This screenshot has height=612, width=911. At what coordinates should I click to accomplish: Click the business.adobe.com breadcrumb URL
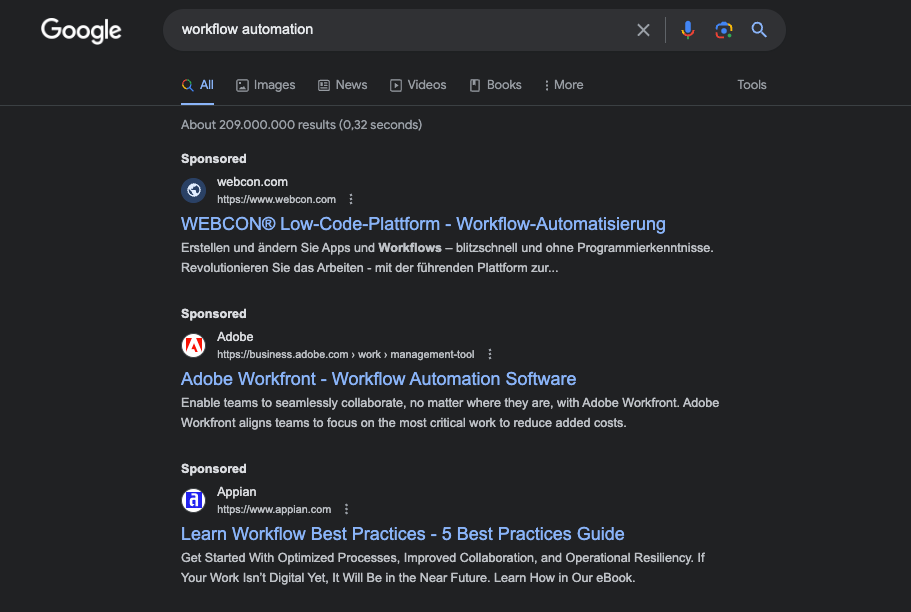tap(346, 355)
